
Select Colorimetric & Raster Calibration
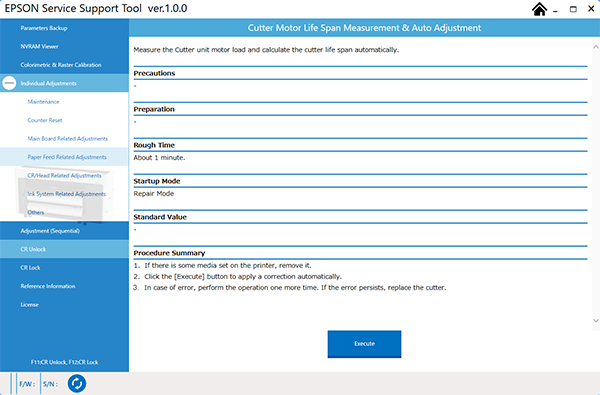tap(64, 65)
